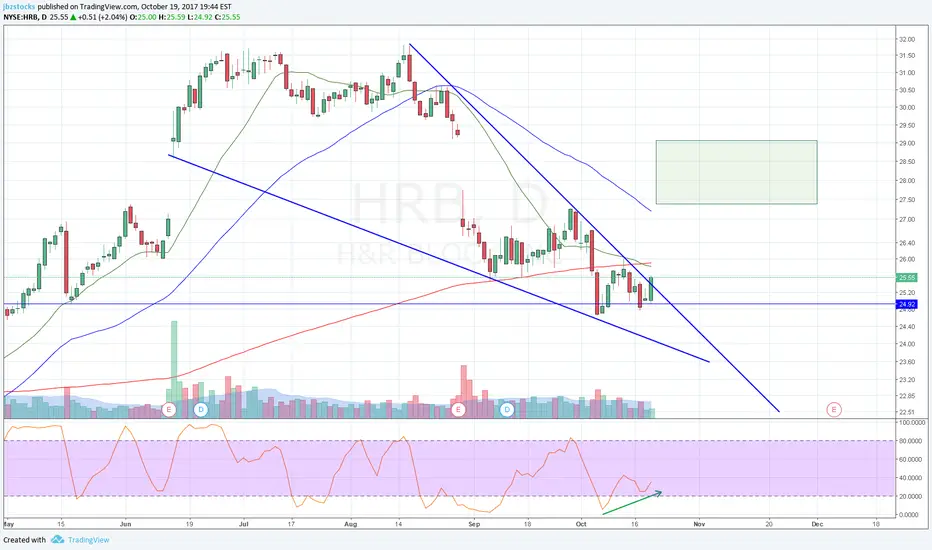This screenshot has width=932, height=550.
Task: Click the Aug date axis label
Action: pyautogui.click(x=351, y=524)
